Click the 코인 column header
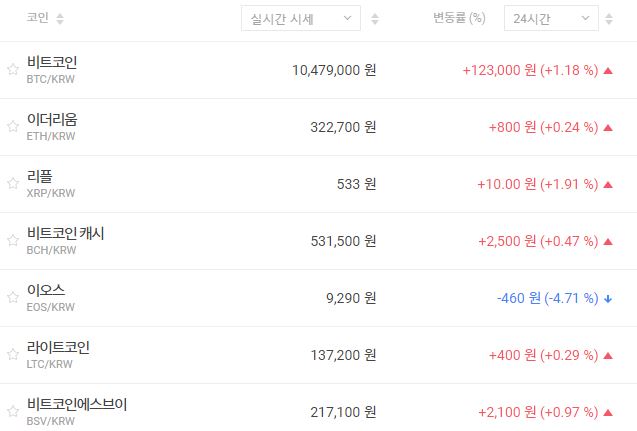 (38, 19)
